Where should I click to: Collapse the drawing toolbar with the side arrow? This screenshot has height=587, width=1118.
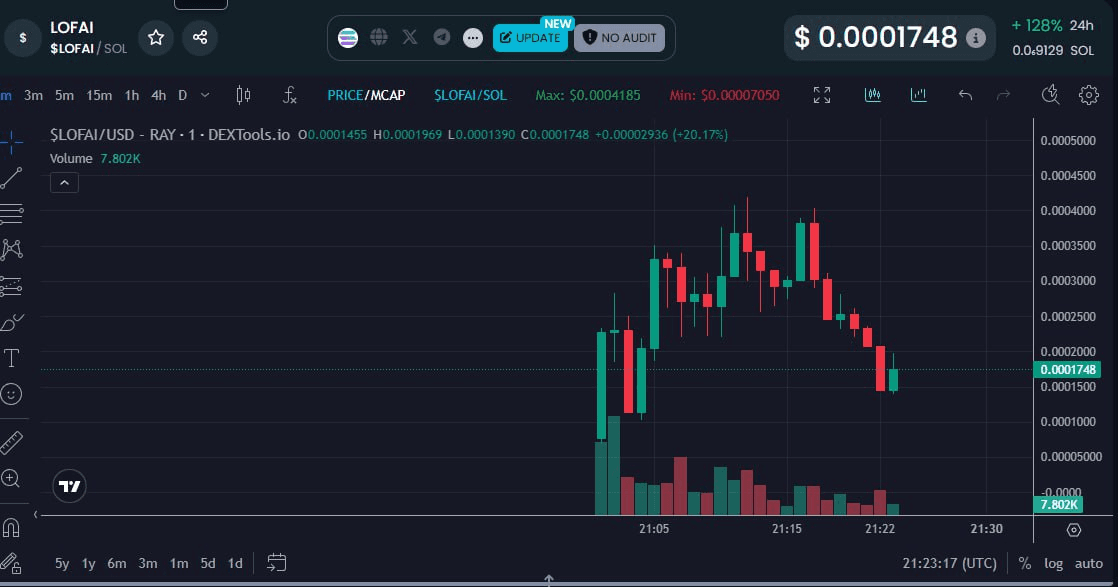click(36, 514)
